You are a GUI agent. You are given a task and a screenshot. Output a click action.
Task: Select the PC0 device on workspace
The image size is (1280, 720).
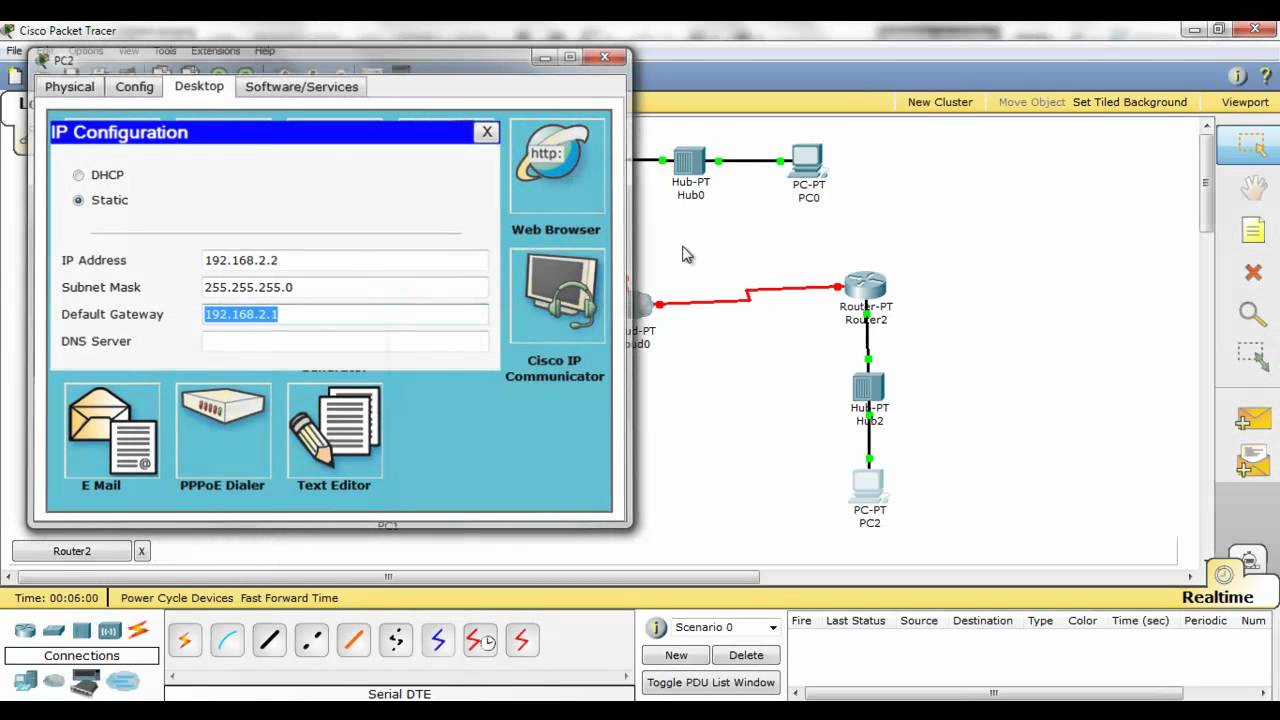[807, 160]
